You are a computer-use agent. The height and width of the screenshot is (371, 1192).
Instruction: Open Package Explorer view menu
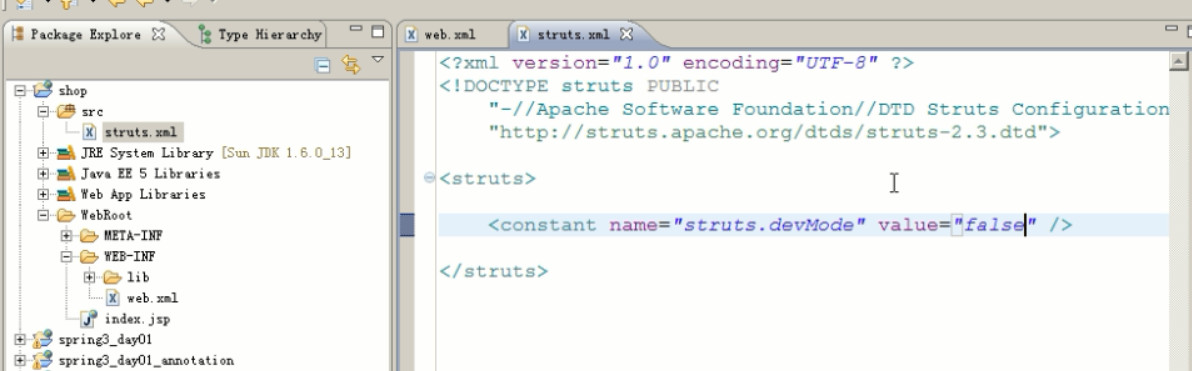pyautogui.click(x=378, y=60)
